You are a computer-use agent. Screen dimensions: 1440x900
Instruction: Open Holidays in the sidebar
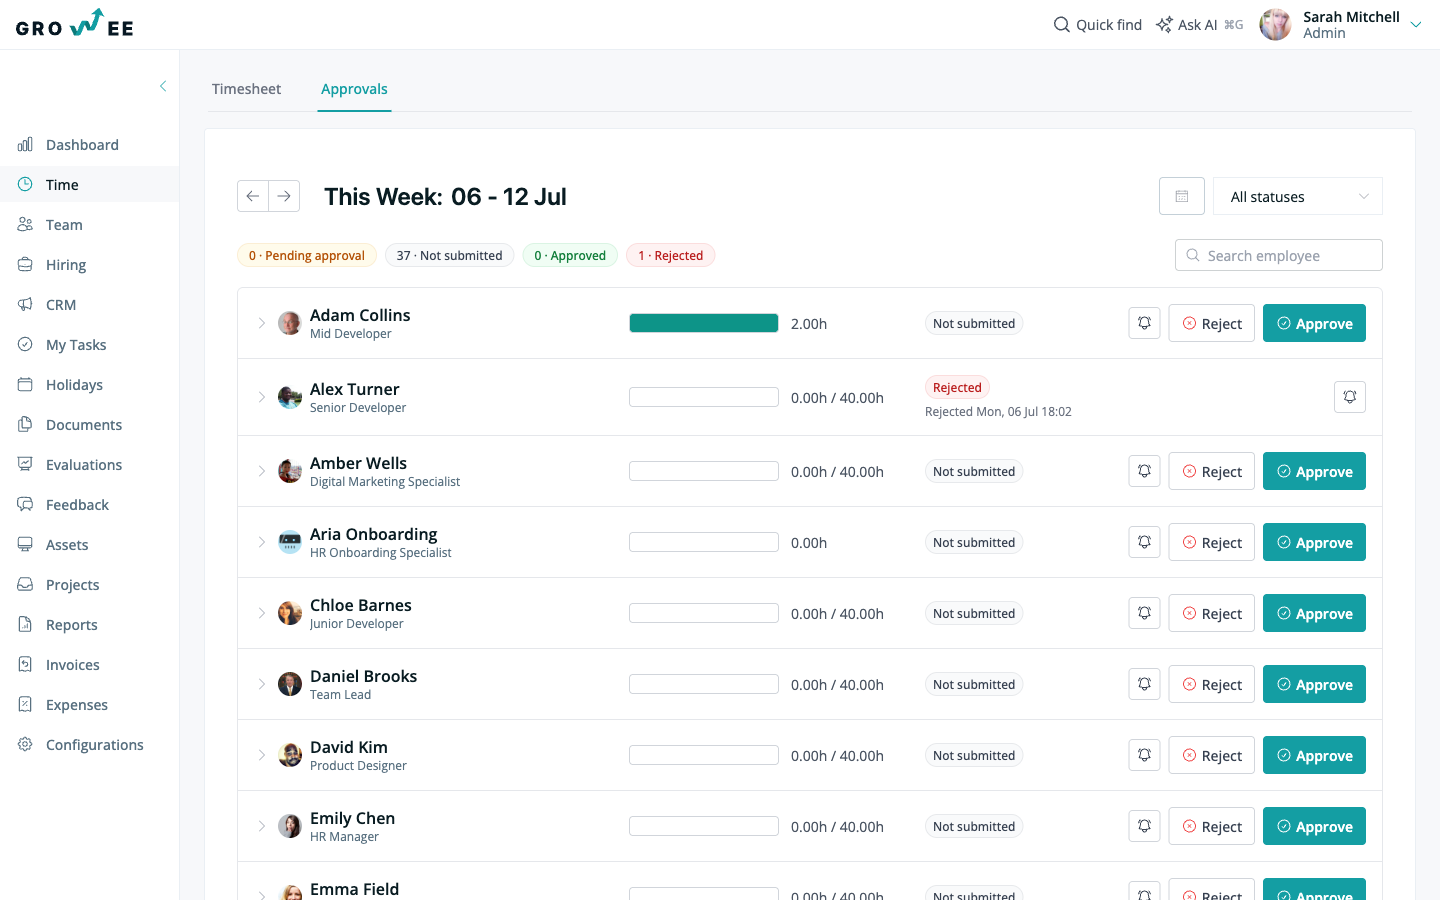pos(90,385)
